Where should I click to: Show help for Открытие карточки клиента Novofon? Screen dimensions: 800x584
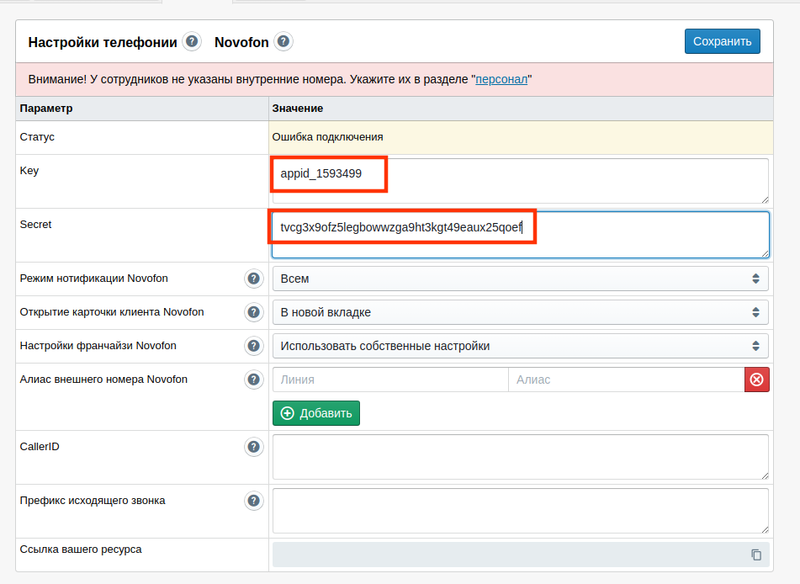[254, 312]
